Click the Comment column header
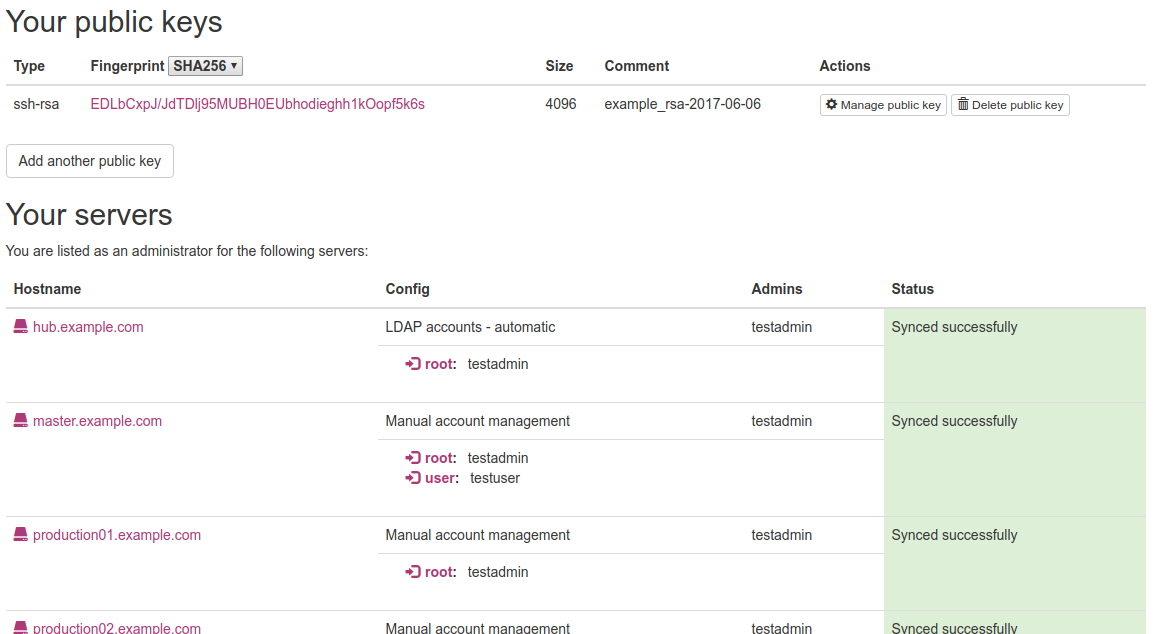The width and height of the screenshot is (1154, 634). point(637,66)
